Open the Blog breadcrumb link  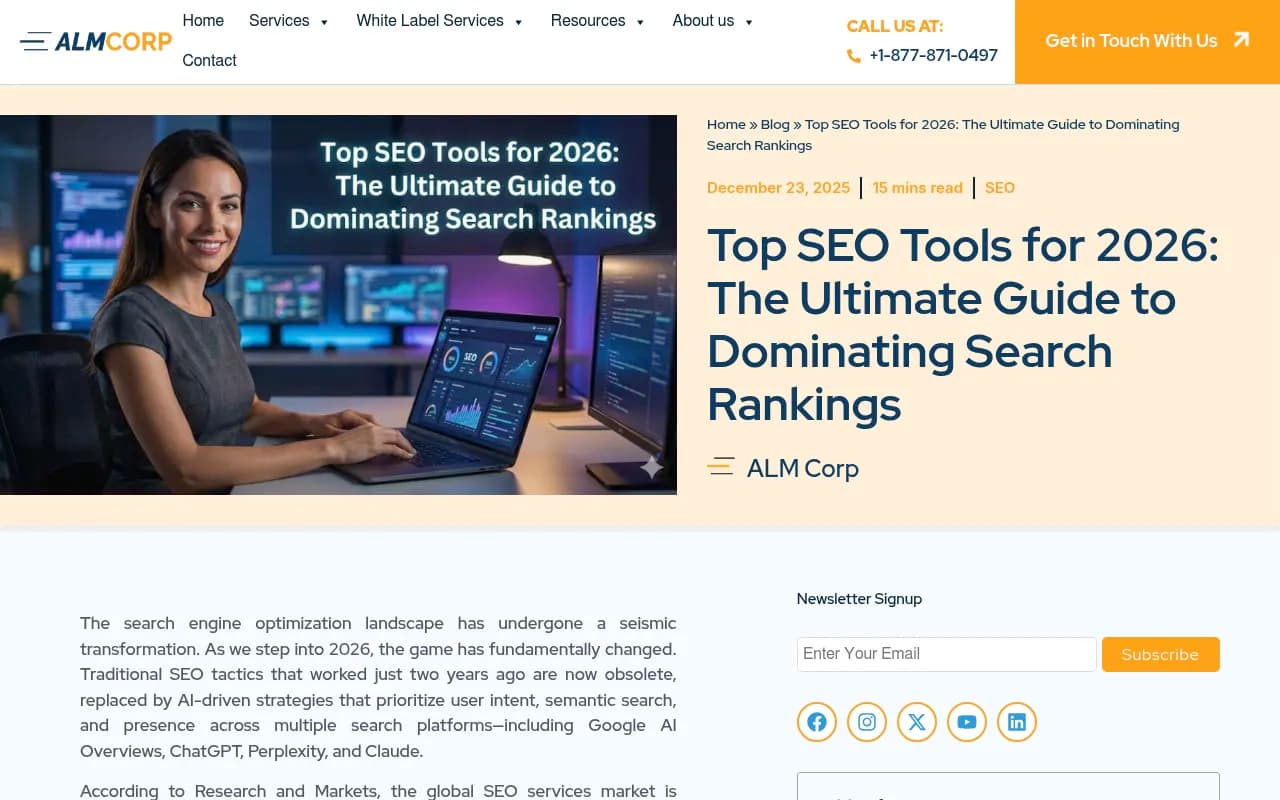pos(775,124)
